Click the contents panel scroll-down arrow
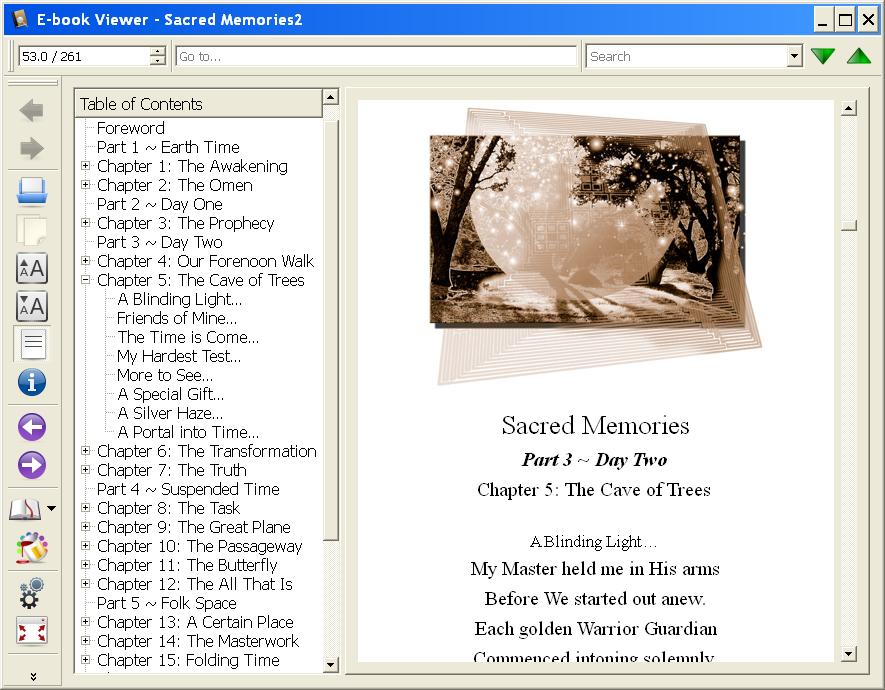 point(331,665)
